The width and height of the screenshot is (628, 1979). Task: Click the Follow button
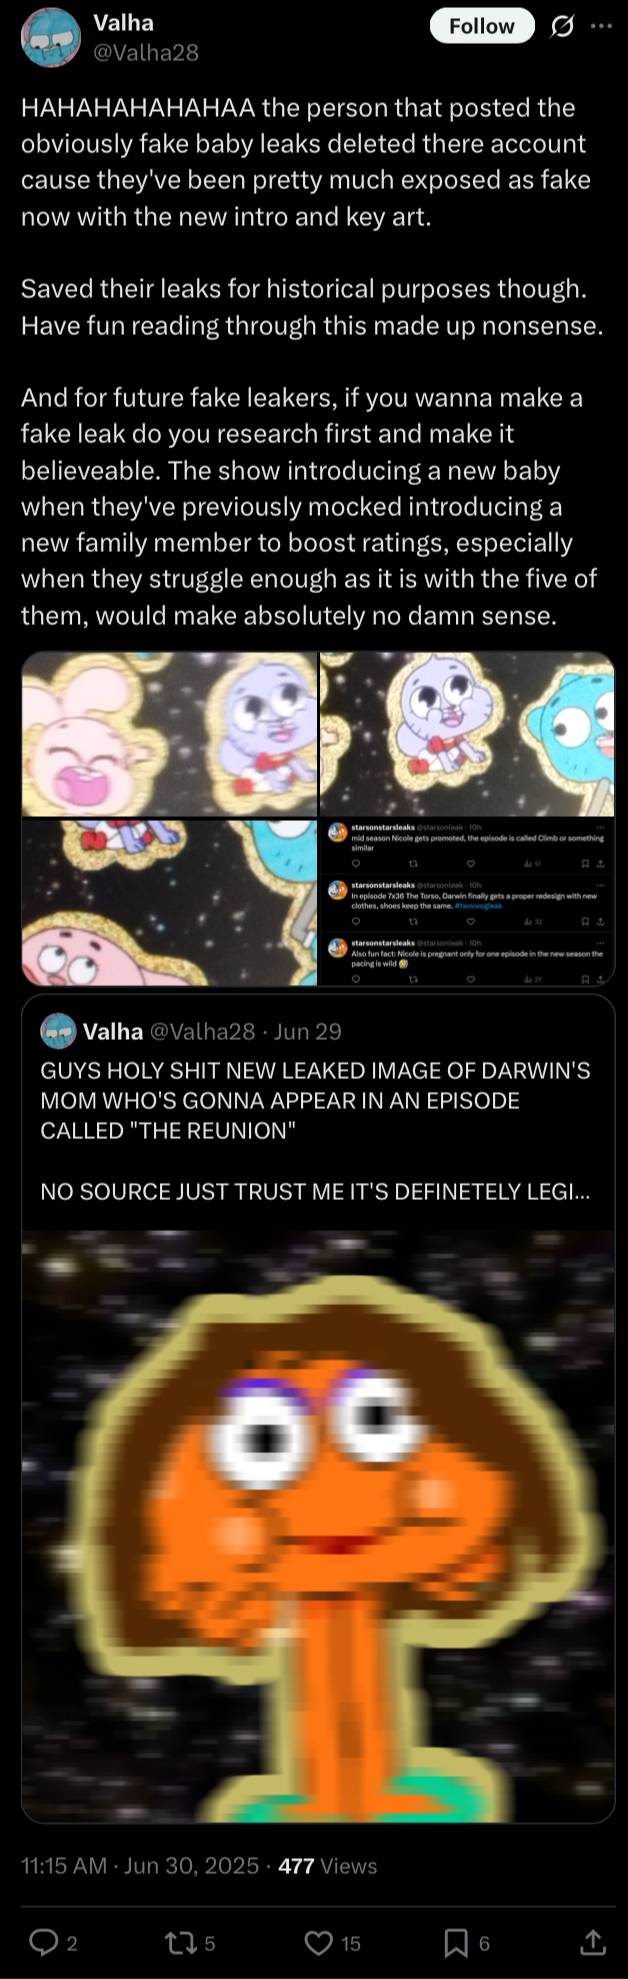click(x=482, y=26)
